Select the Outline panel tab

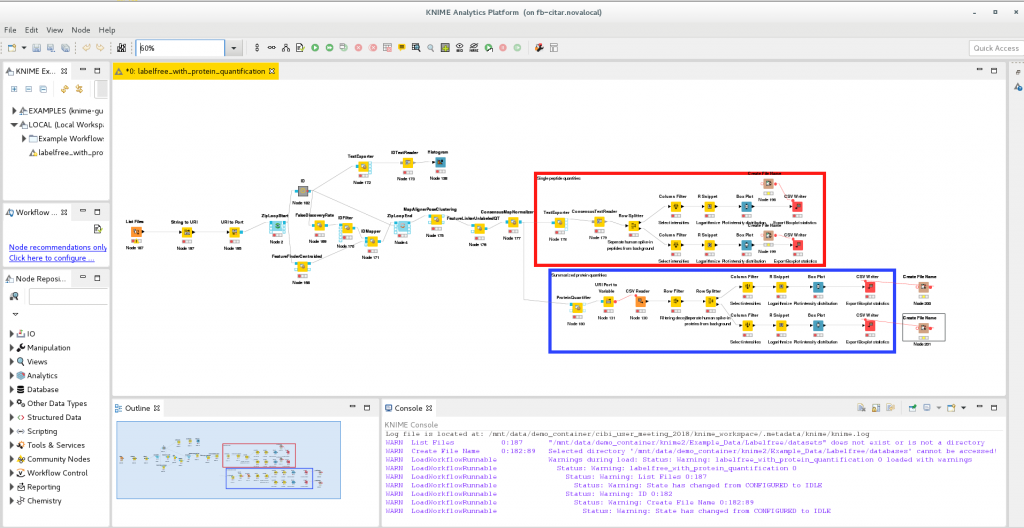(x=138, y=408)
